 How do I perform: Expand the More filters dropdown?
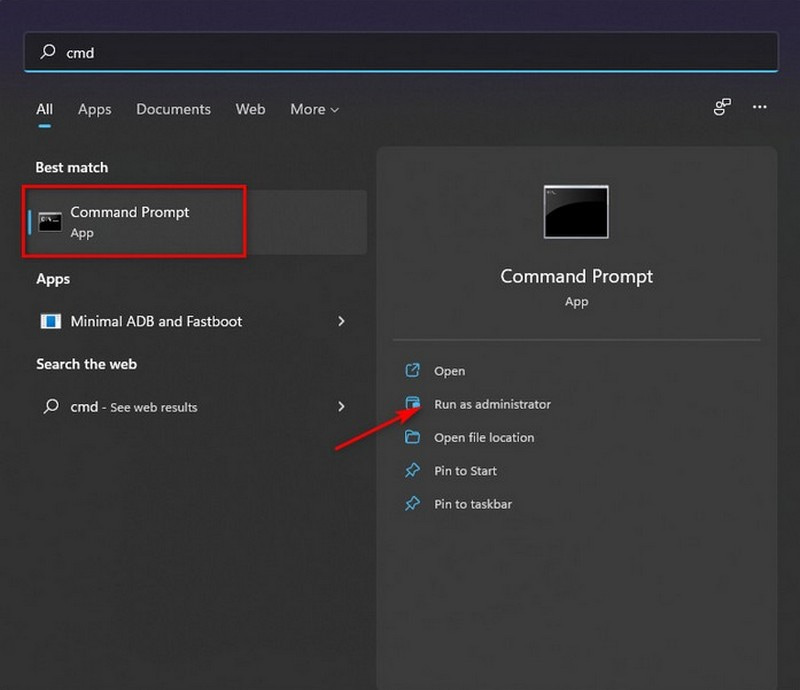click(x=314, y=109)
